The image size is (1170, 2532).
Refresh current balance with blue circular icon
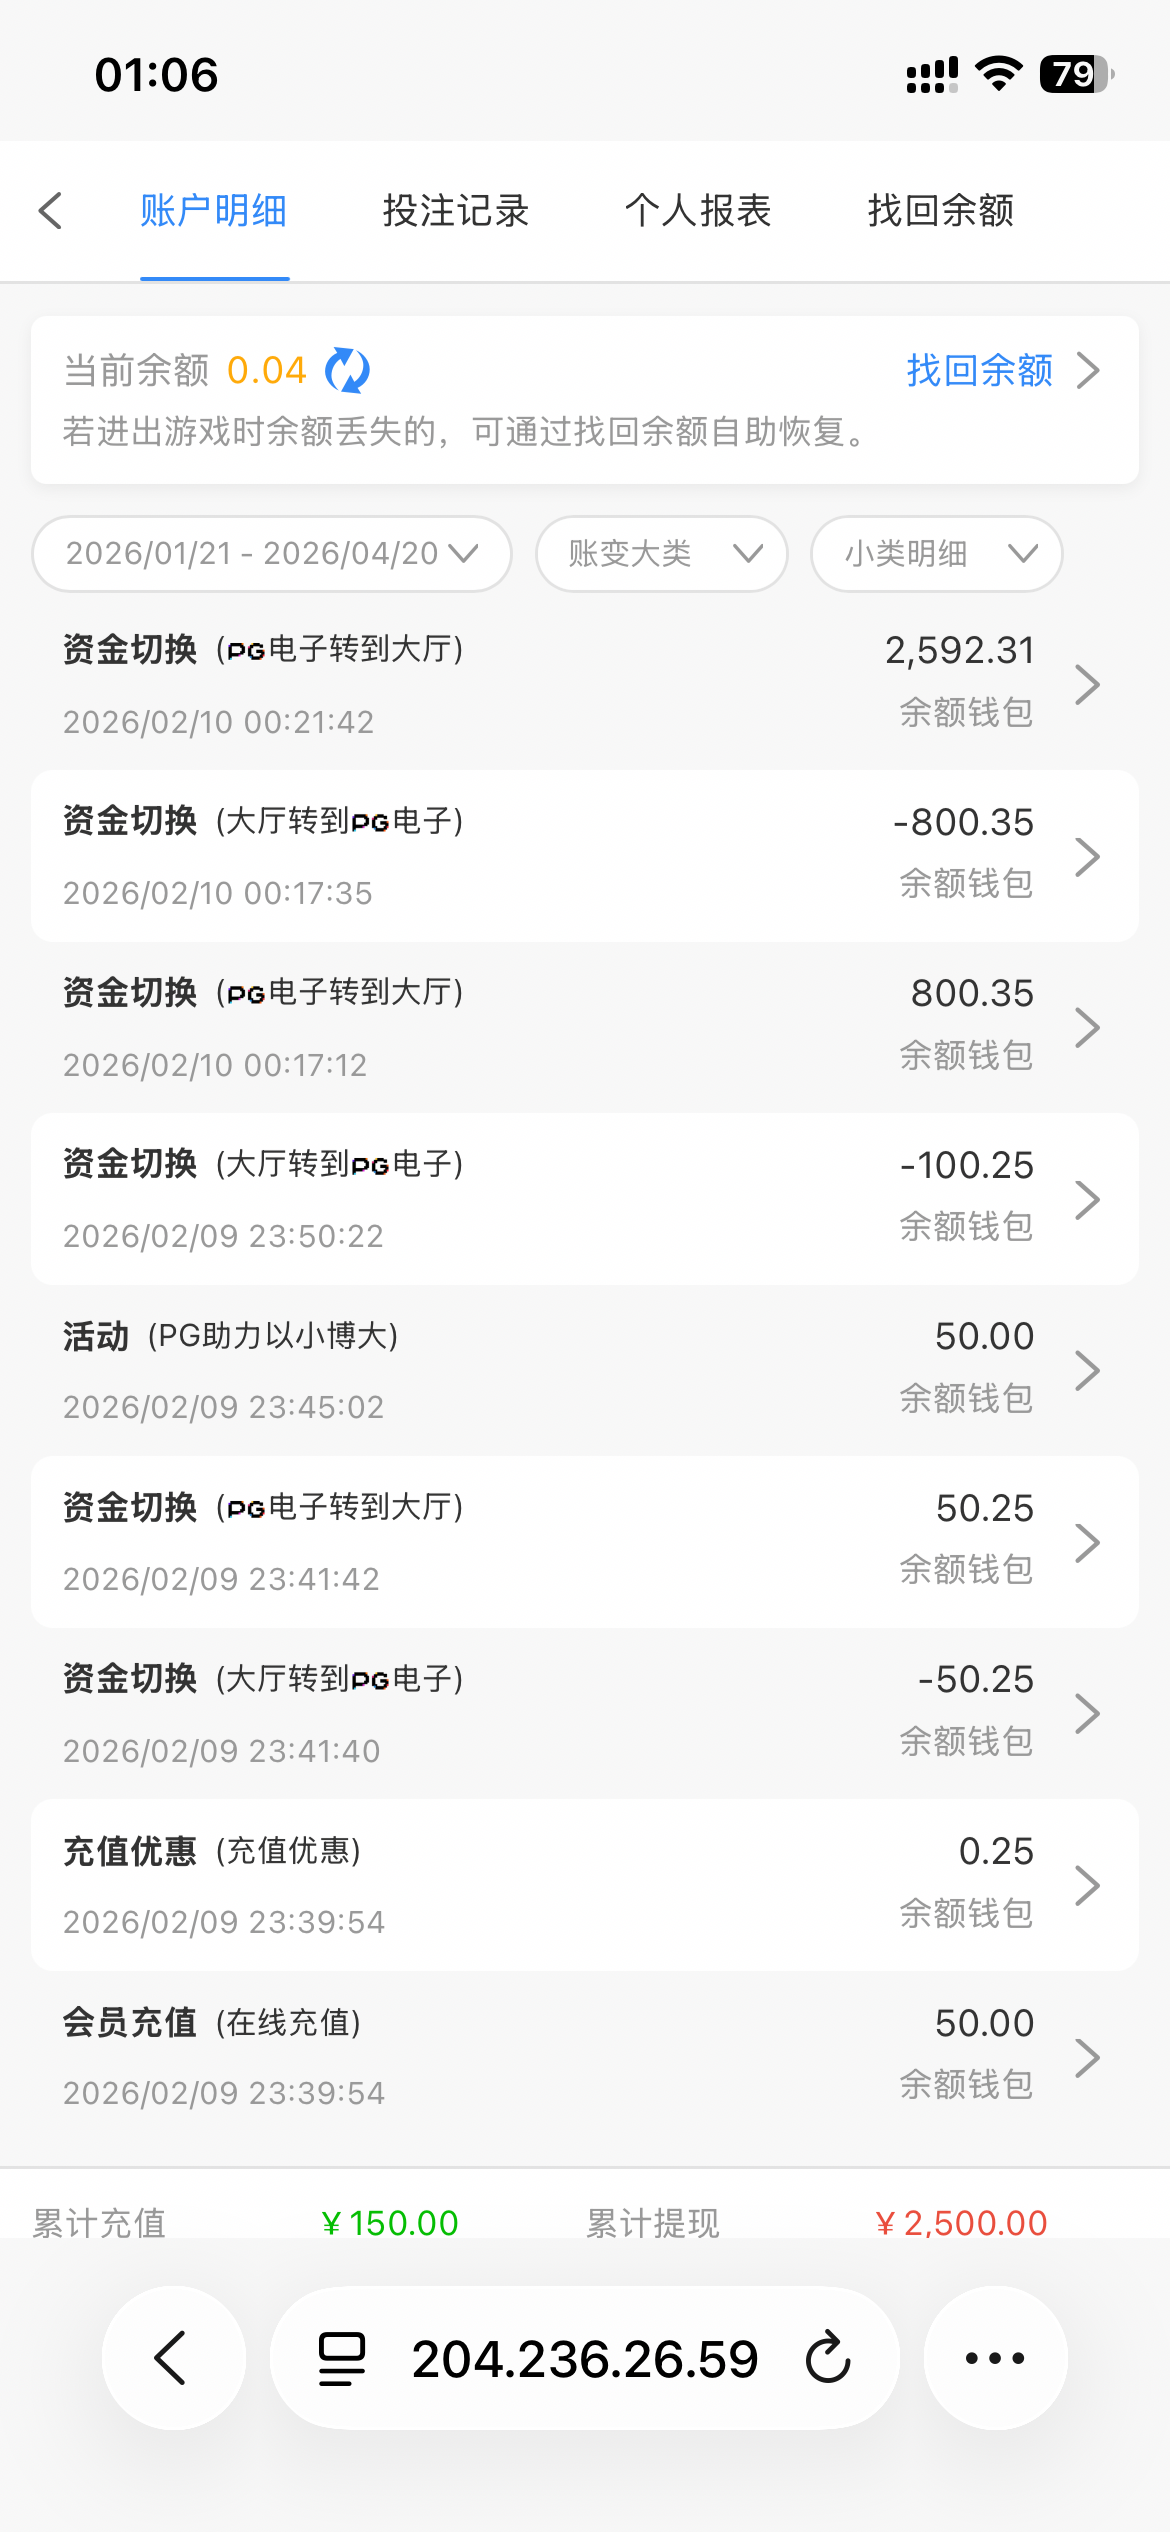click(347, 371)
